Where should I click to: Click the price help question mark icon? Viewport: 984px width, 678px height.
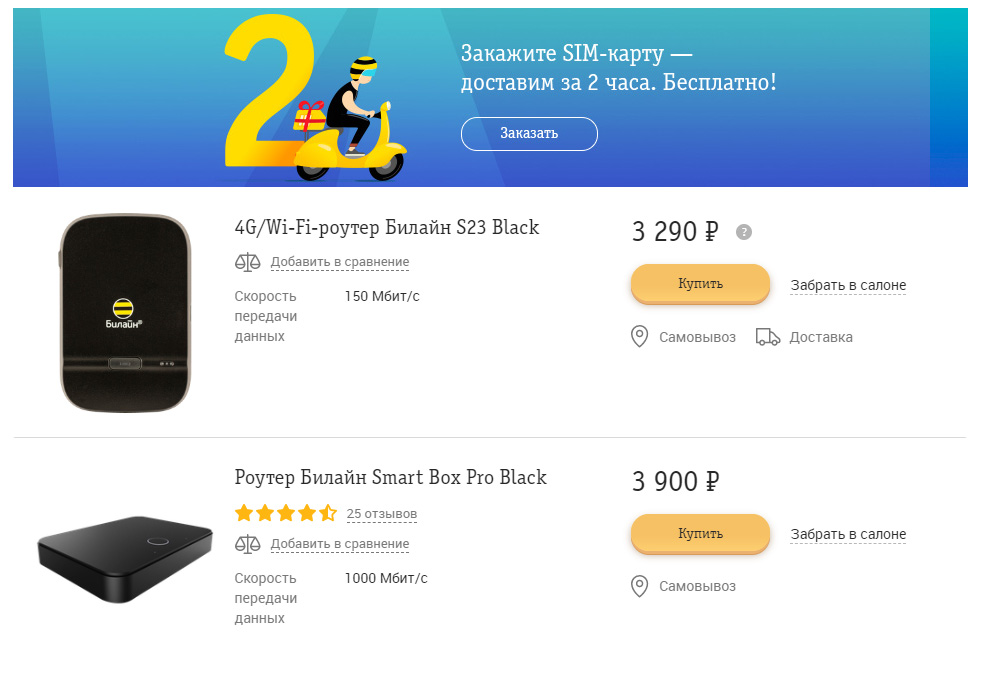[743, 232]
